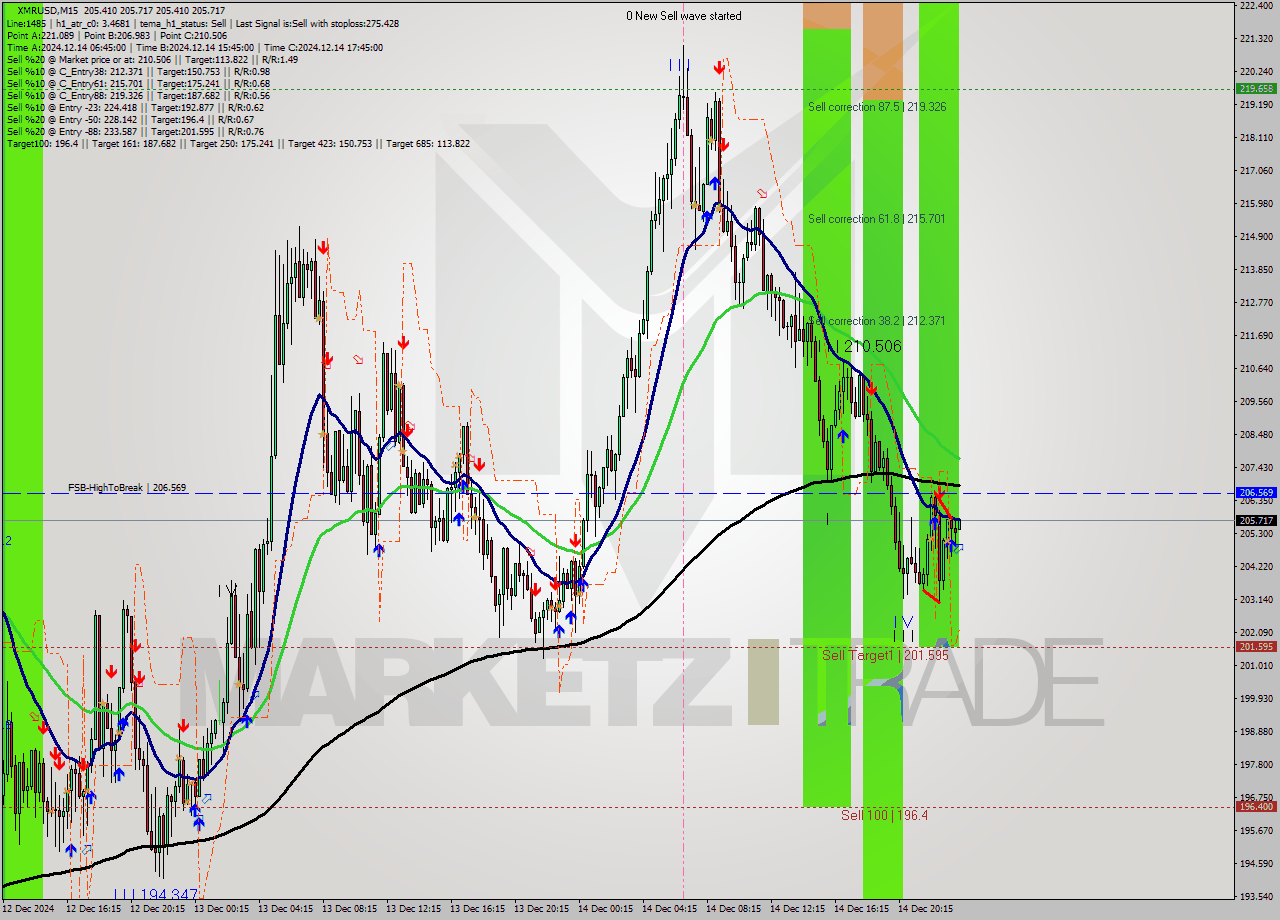Click the '14 Dec 20:15' time axis label
The image size is (1280, 920).
[x=926, y=909]
